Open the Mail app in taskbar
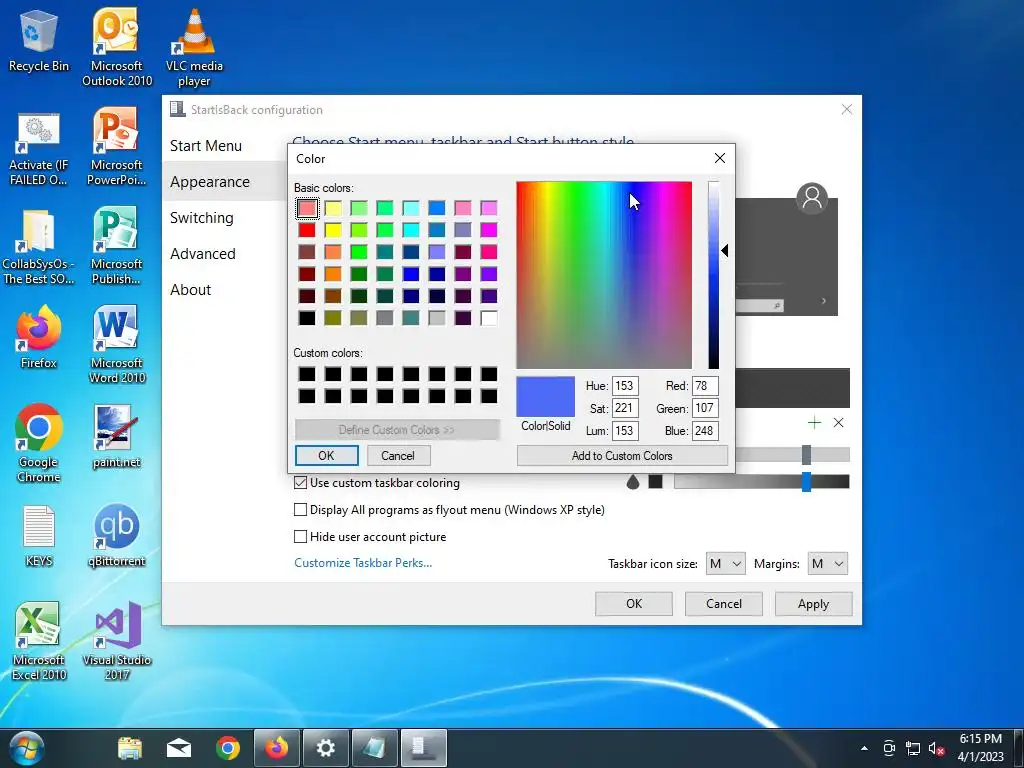This screenshot has width=1024, height=768. 178,748
